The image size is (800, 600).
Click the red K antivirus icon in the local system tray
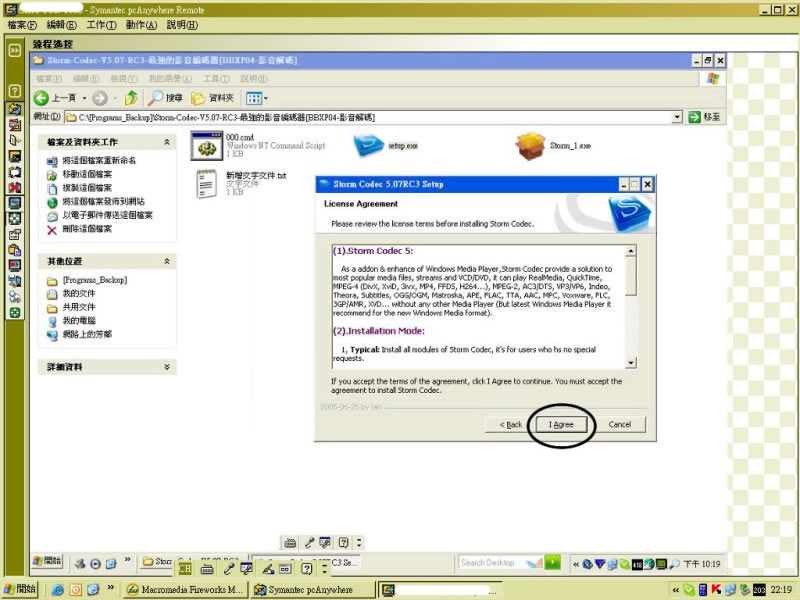pos(716,590)
